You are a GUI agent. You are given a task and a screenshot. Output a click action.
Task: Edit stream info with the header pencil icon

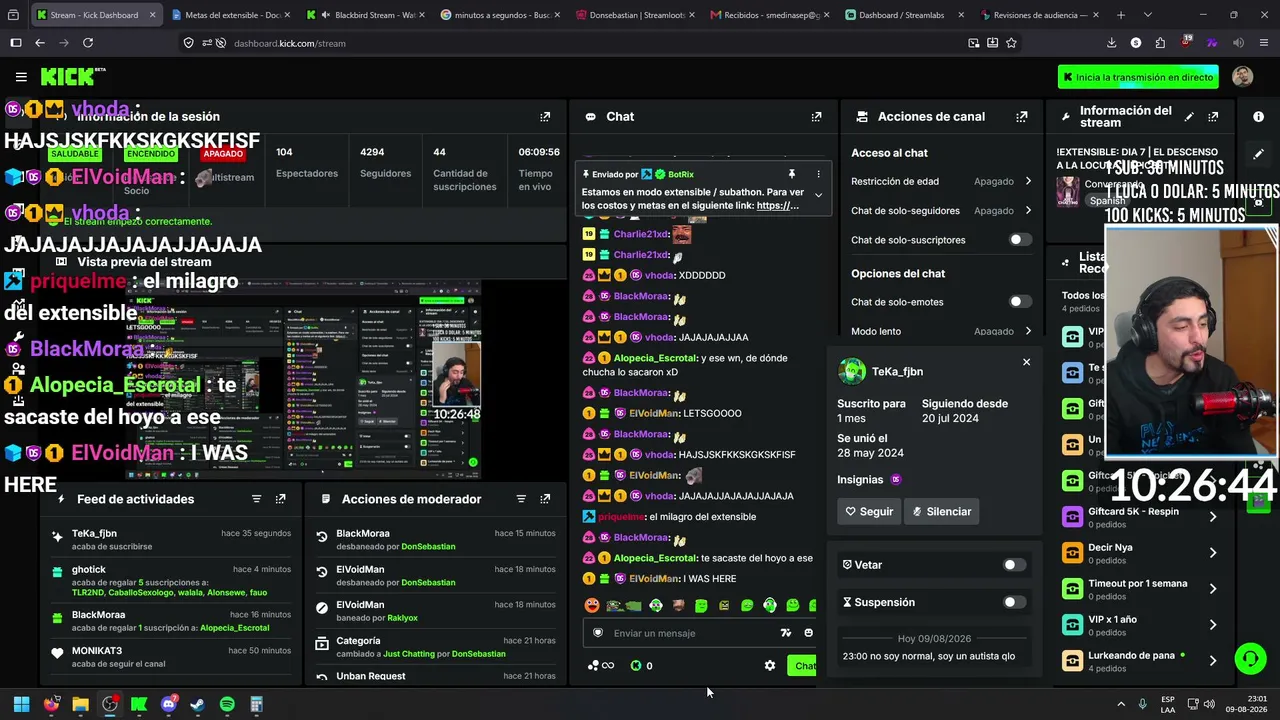click(1189, 117)
